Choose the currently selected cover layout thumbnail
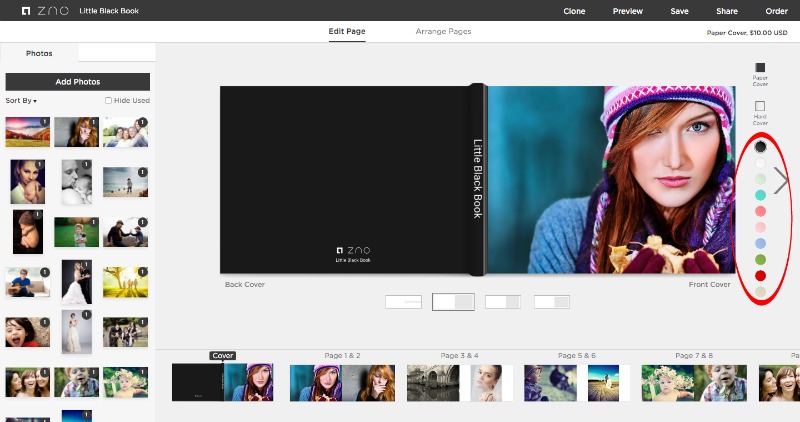Screen dimensions: 800x422 [453, 302]
